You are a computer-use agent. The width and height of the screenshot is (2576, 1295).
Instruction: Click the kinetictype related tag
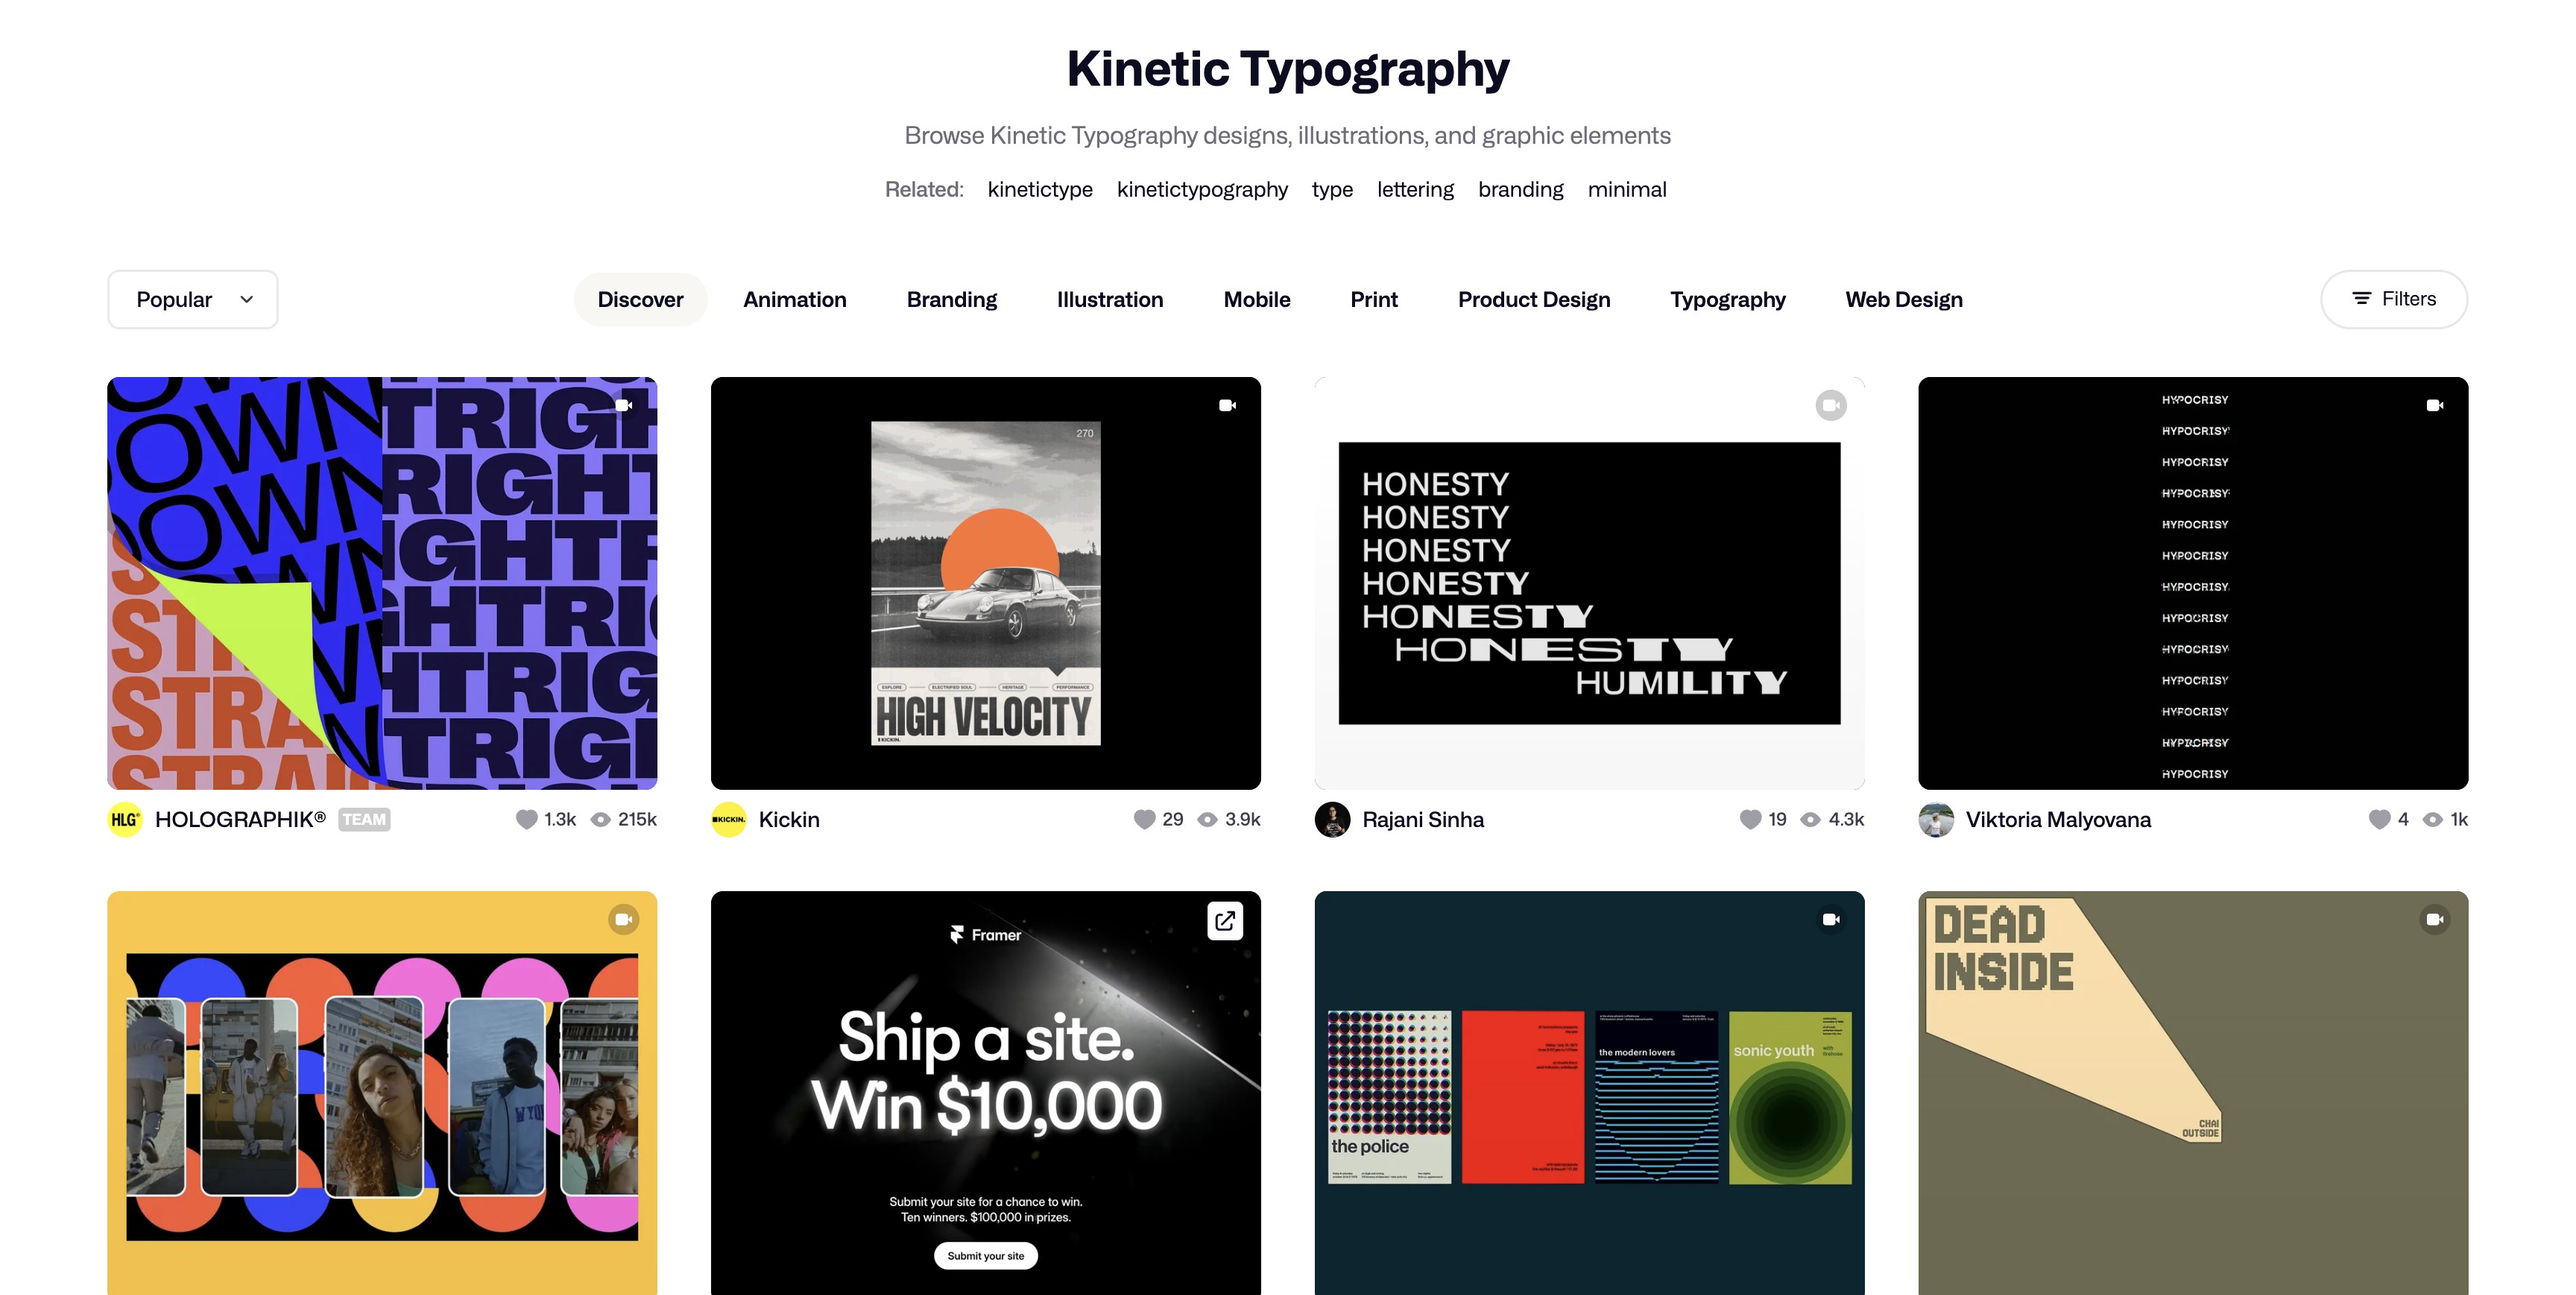pos(1039,189)
